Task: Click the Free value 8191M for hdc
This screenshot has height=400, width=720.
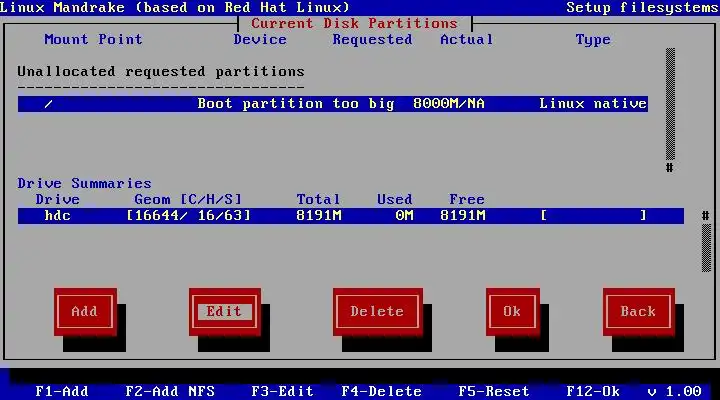Action: coord(463,216)
